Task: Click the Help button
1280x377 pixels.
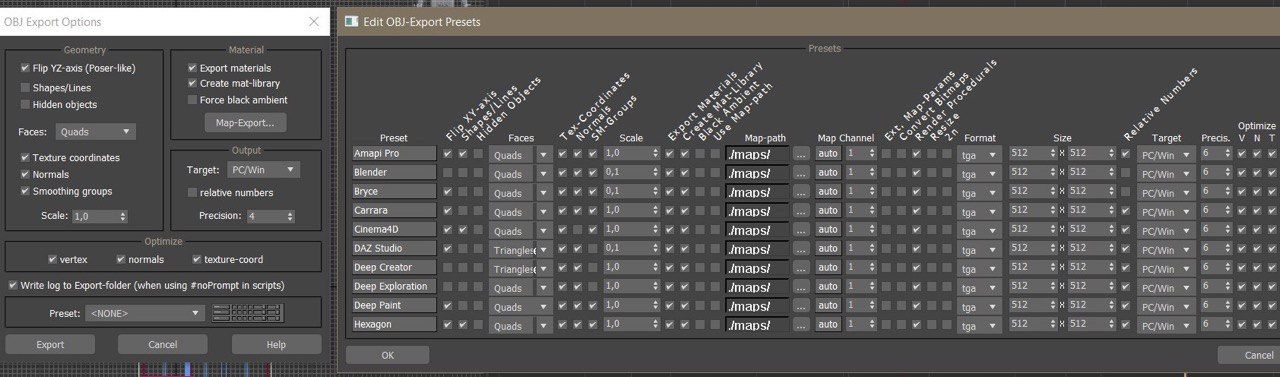Action: 276,344
